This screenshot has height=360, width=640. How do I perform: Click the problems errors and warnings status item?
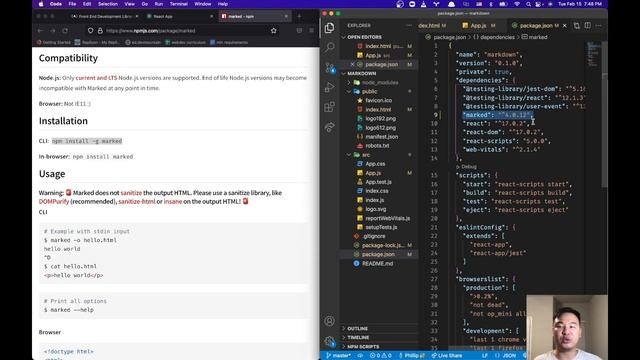pyautogui.click(x=380, y=356)
